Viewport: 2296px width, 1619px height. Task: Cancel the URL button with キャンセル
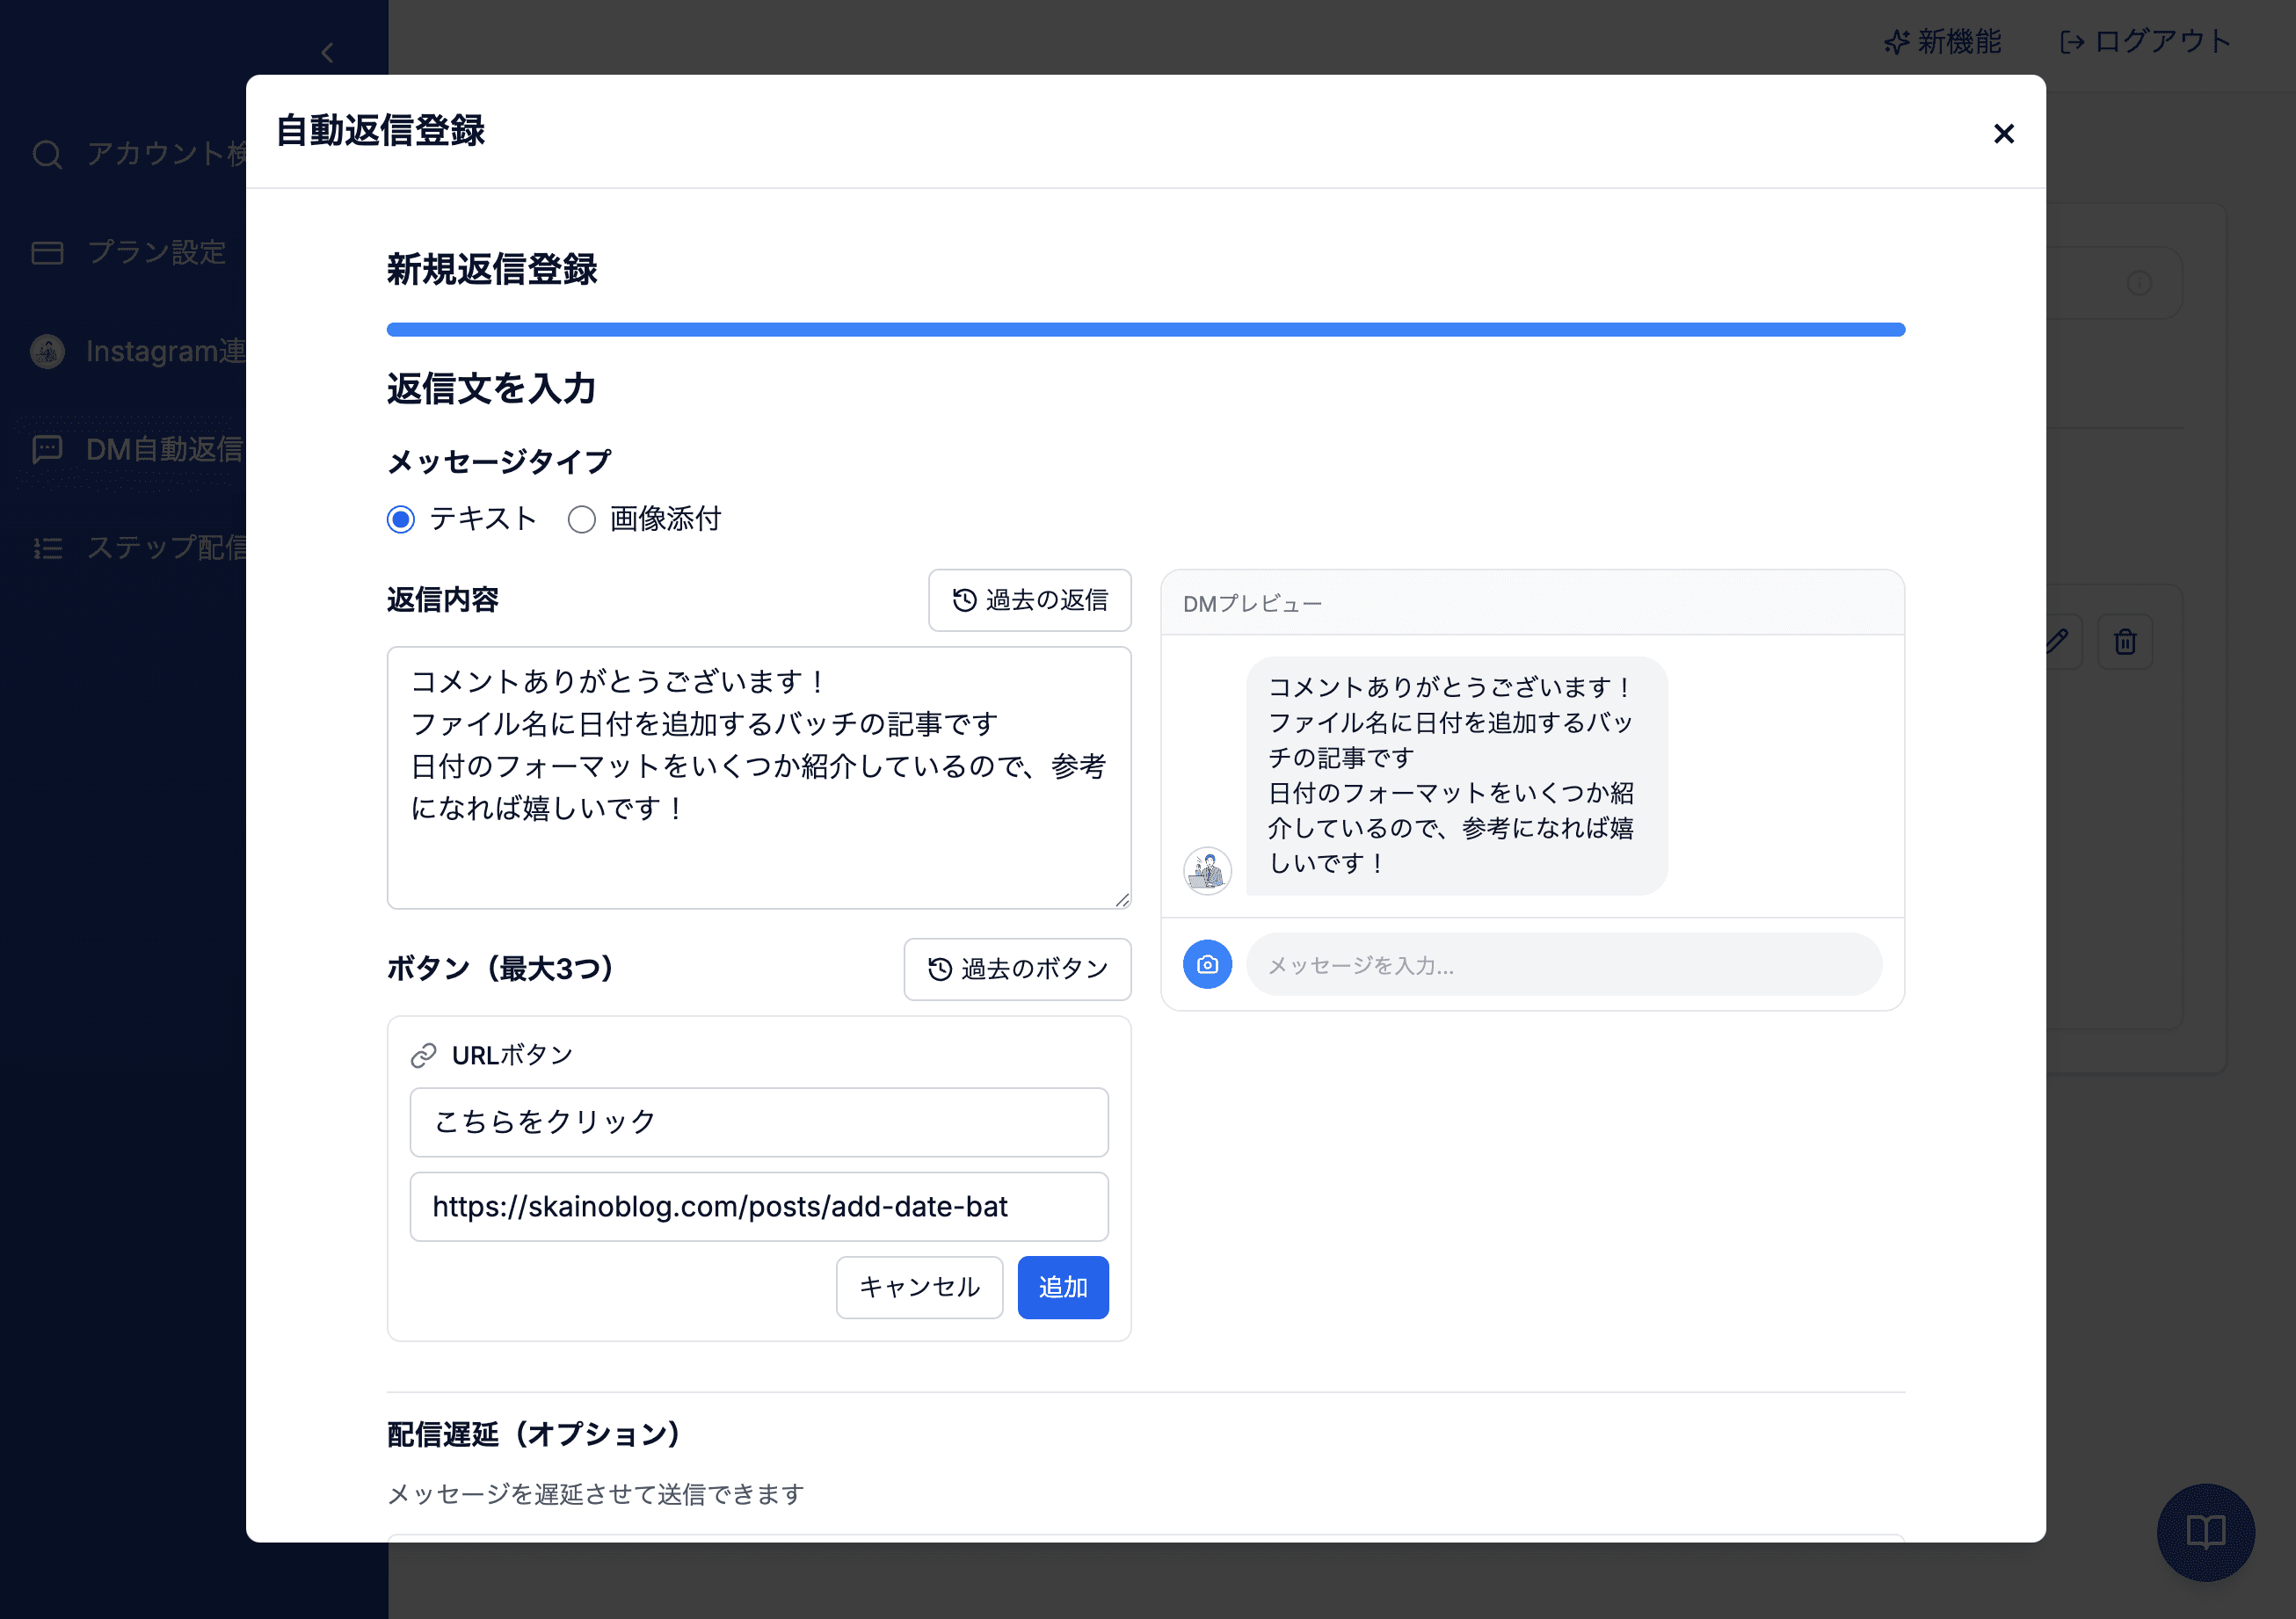point(919,1287)
